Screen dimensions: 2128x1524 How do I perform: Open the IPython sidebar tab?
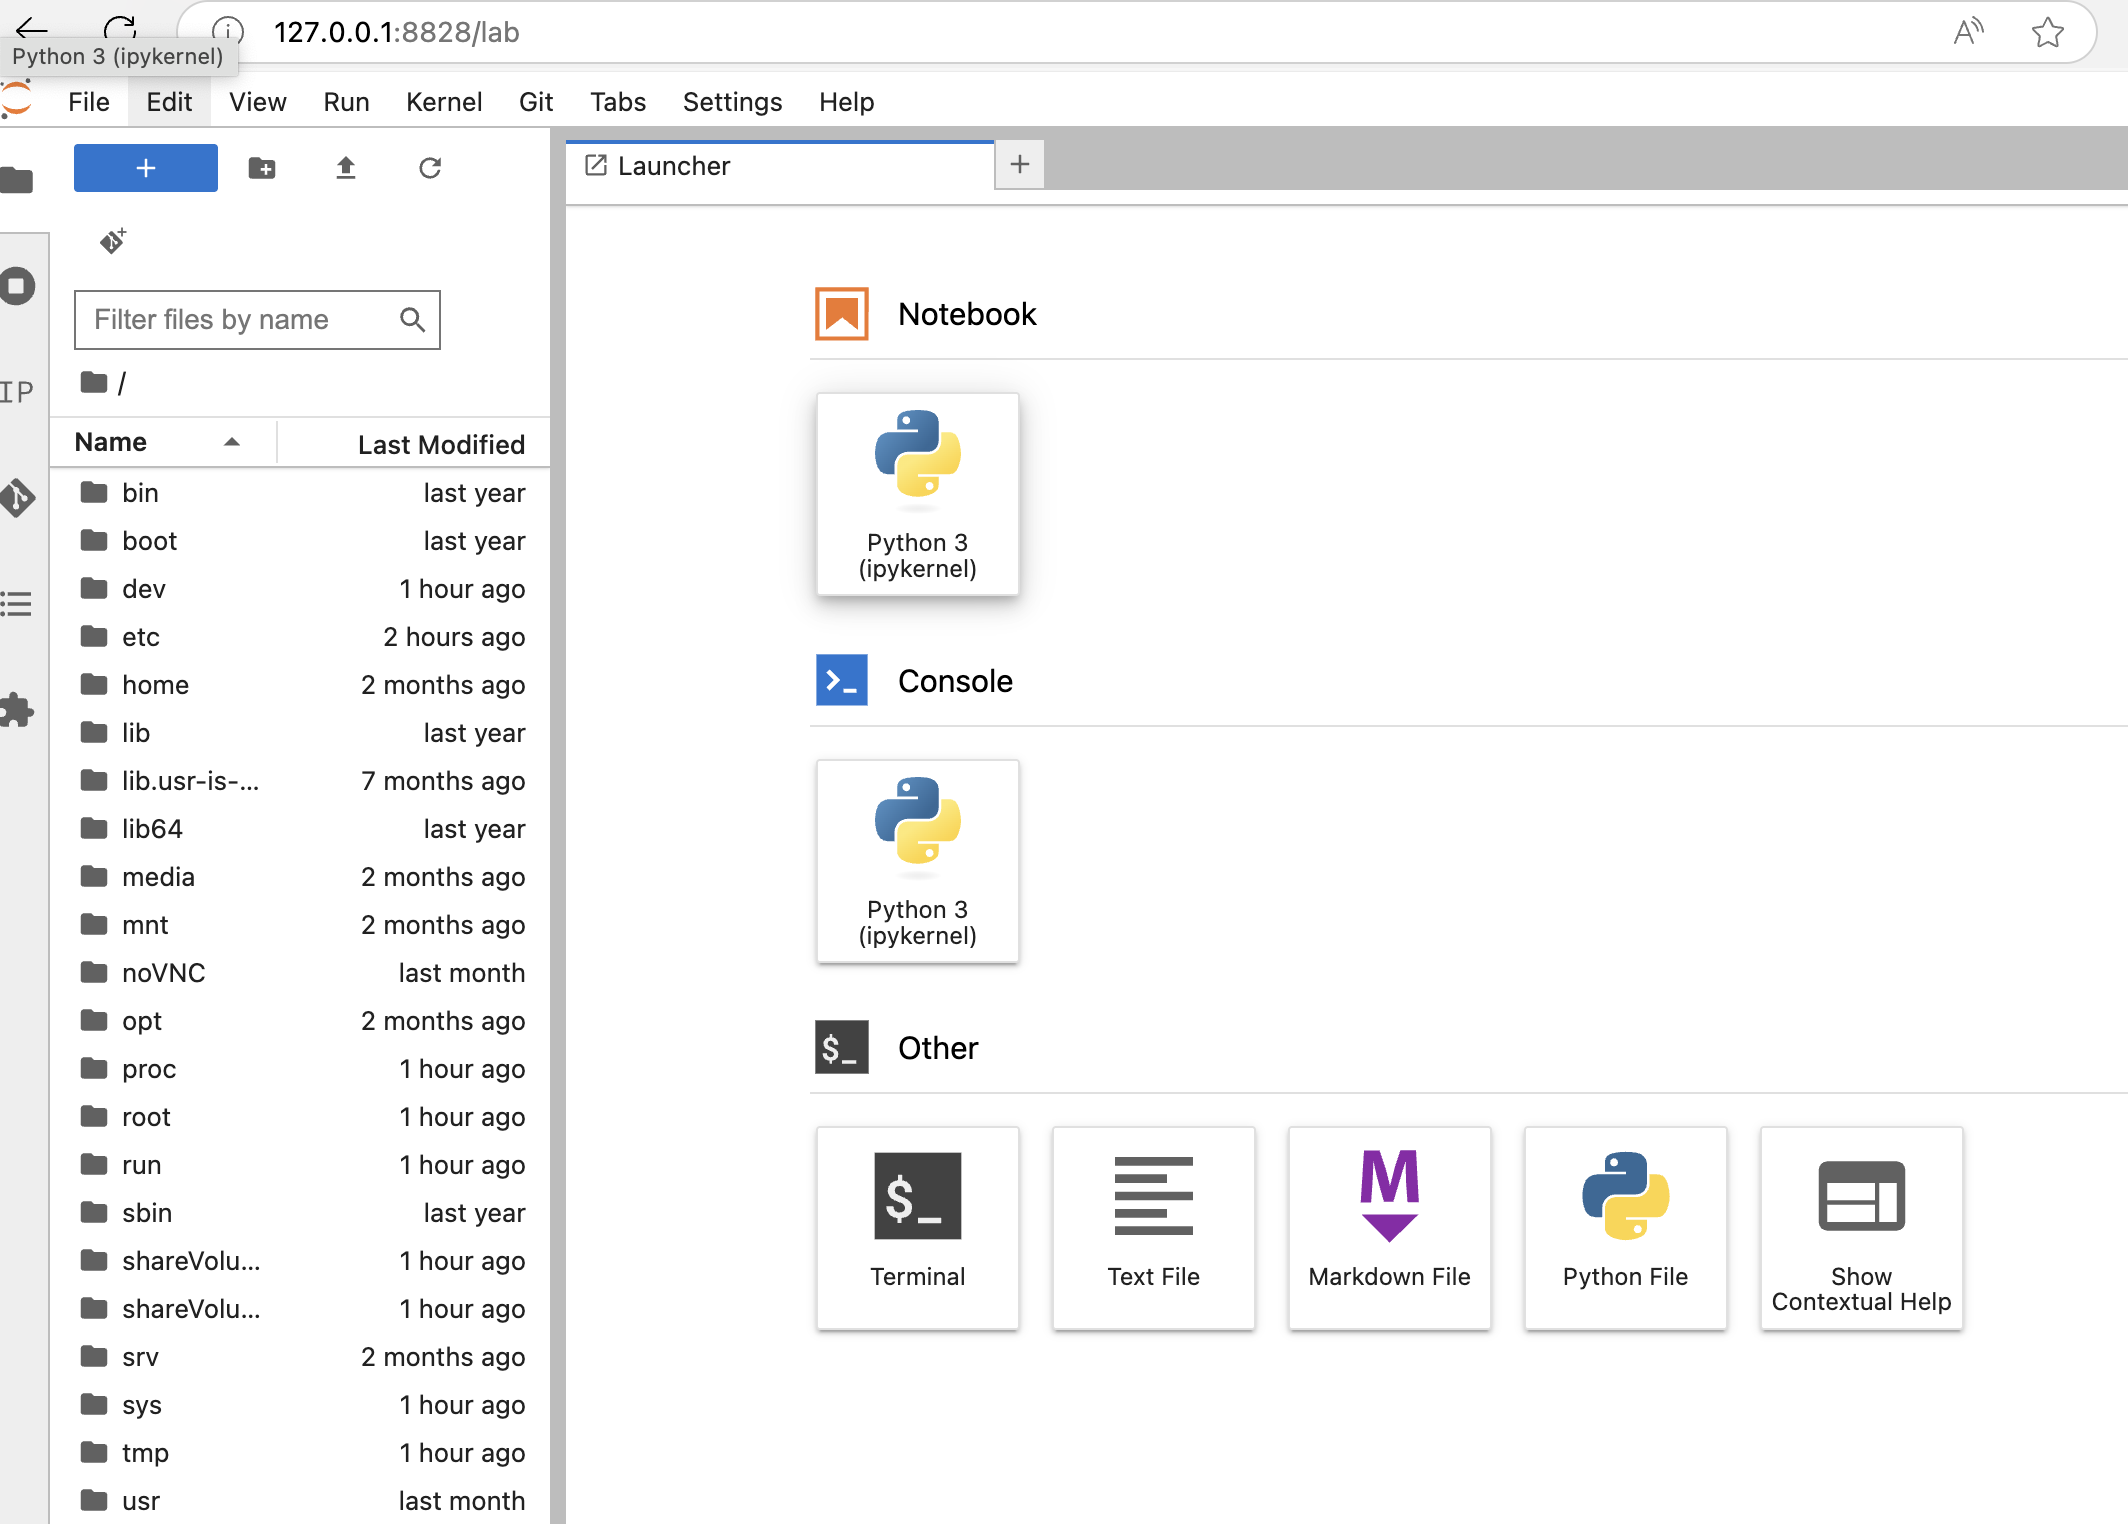coord(17,392)
